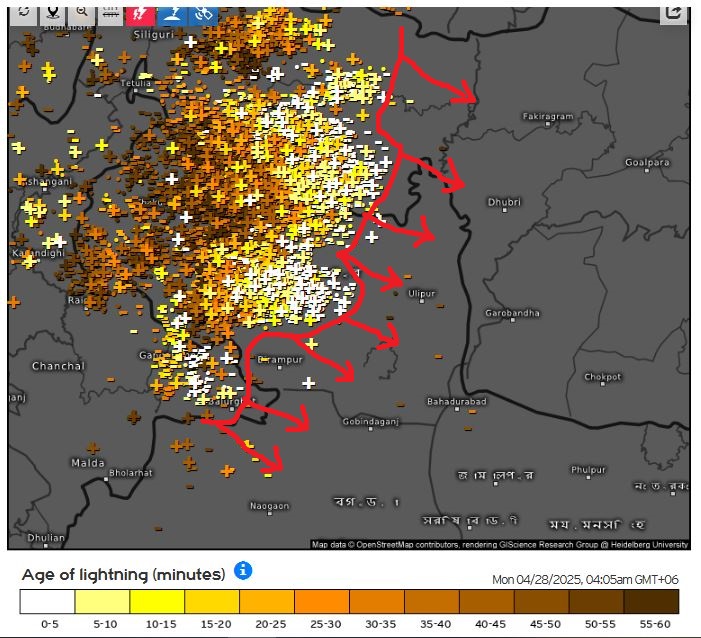Click the Gobindaganj place label

(370, 422)
